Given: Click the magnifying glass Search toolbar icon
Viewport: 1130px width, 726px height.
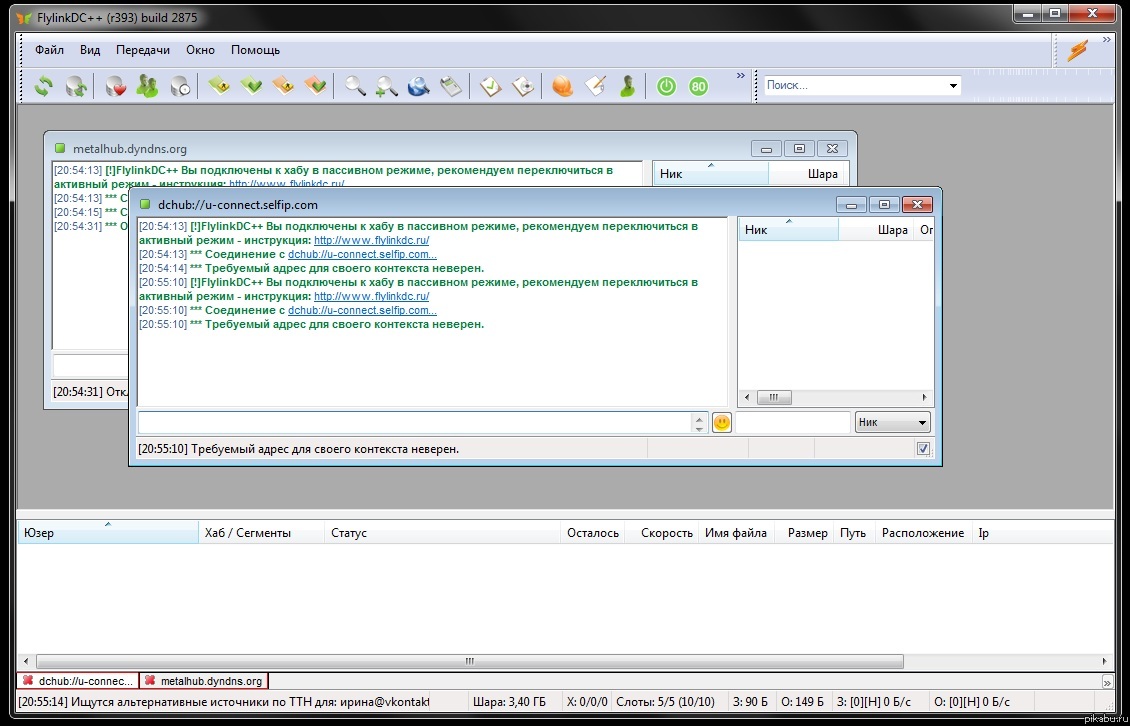Looking at the screenshot, I should [x=355, y=87].
